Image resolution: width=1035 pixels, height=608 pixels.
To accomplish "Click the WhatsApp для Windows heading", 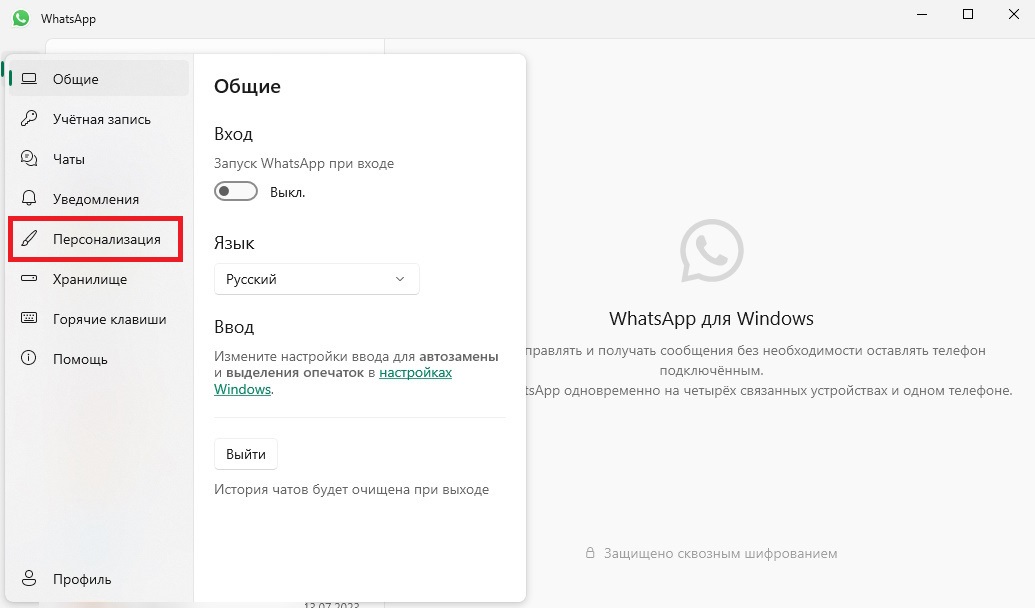I will coord(712,318).
